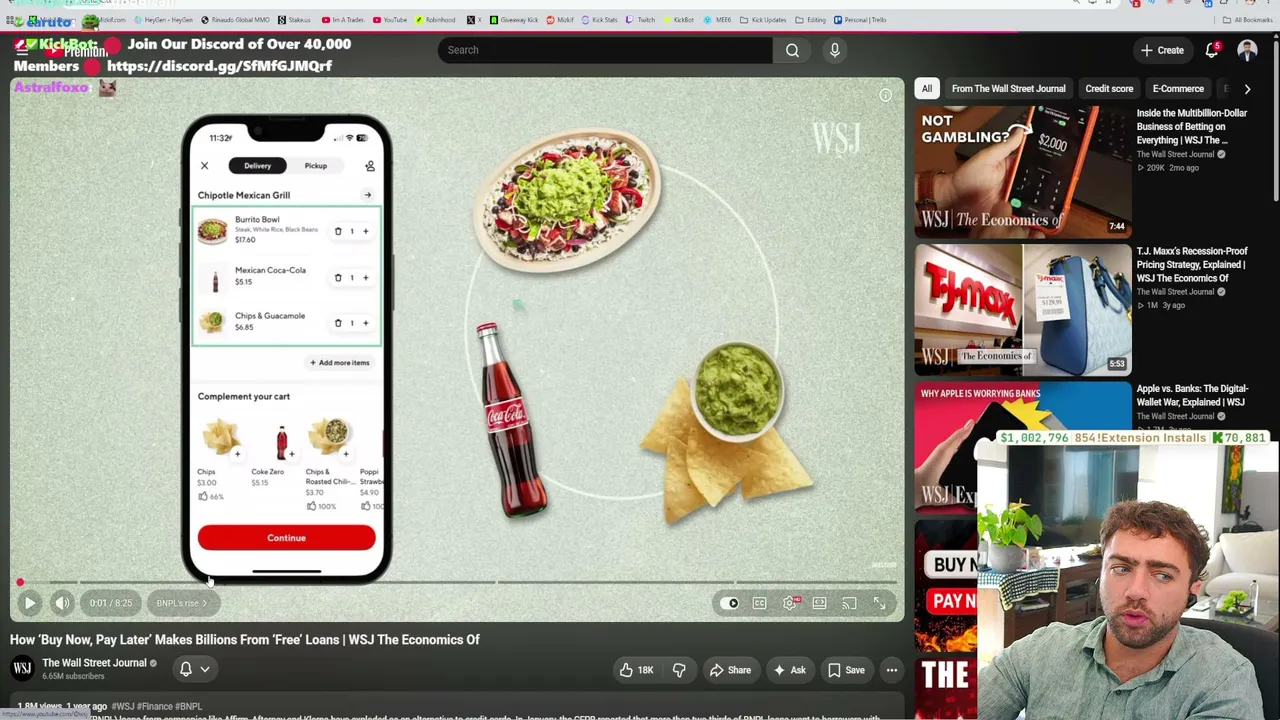Image resolution: width=1280 pixels, height=720 pixels.
Task: Open the account avatar menu
Action: pos(1247,50)
